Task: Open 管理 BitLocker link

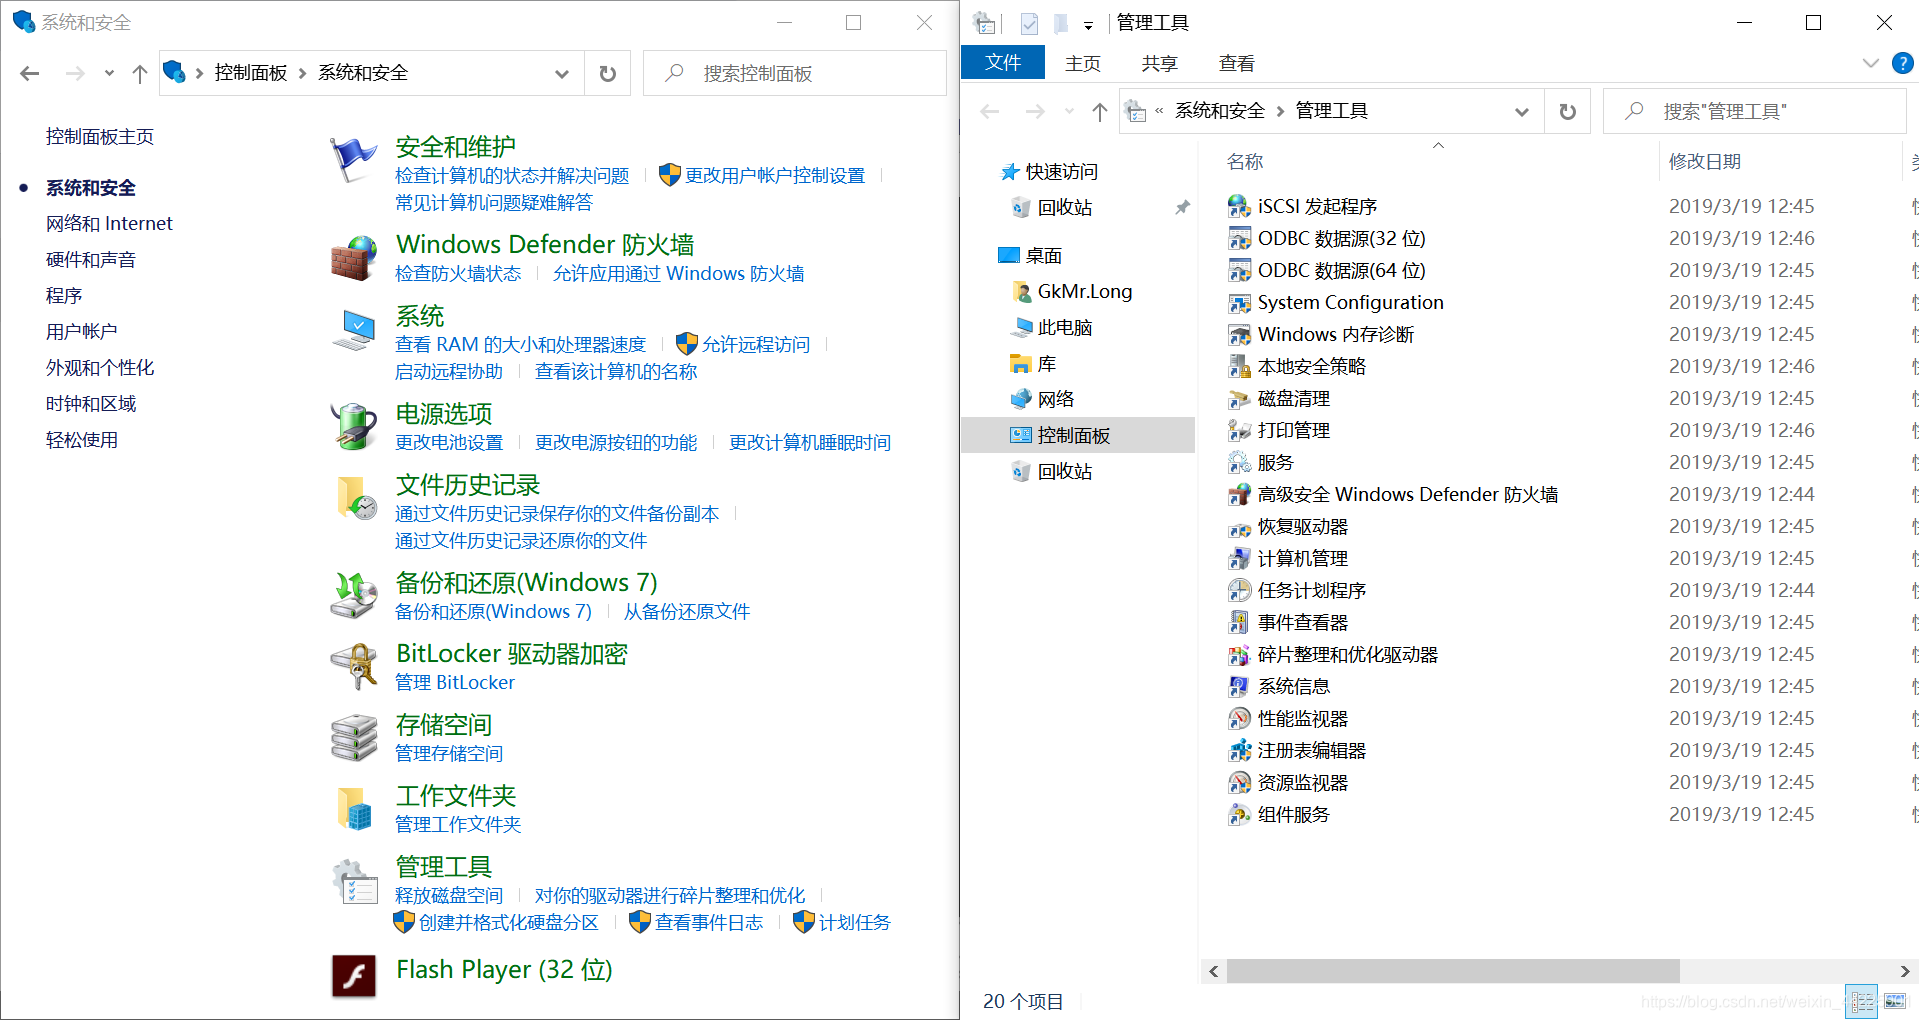Action: coord(455,682)
